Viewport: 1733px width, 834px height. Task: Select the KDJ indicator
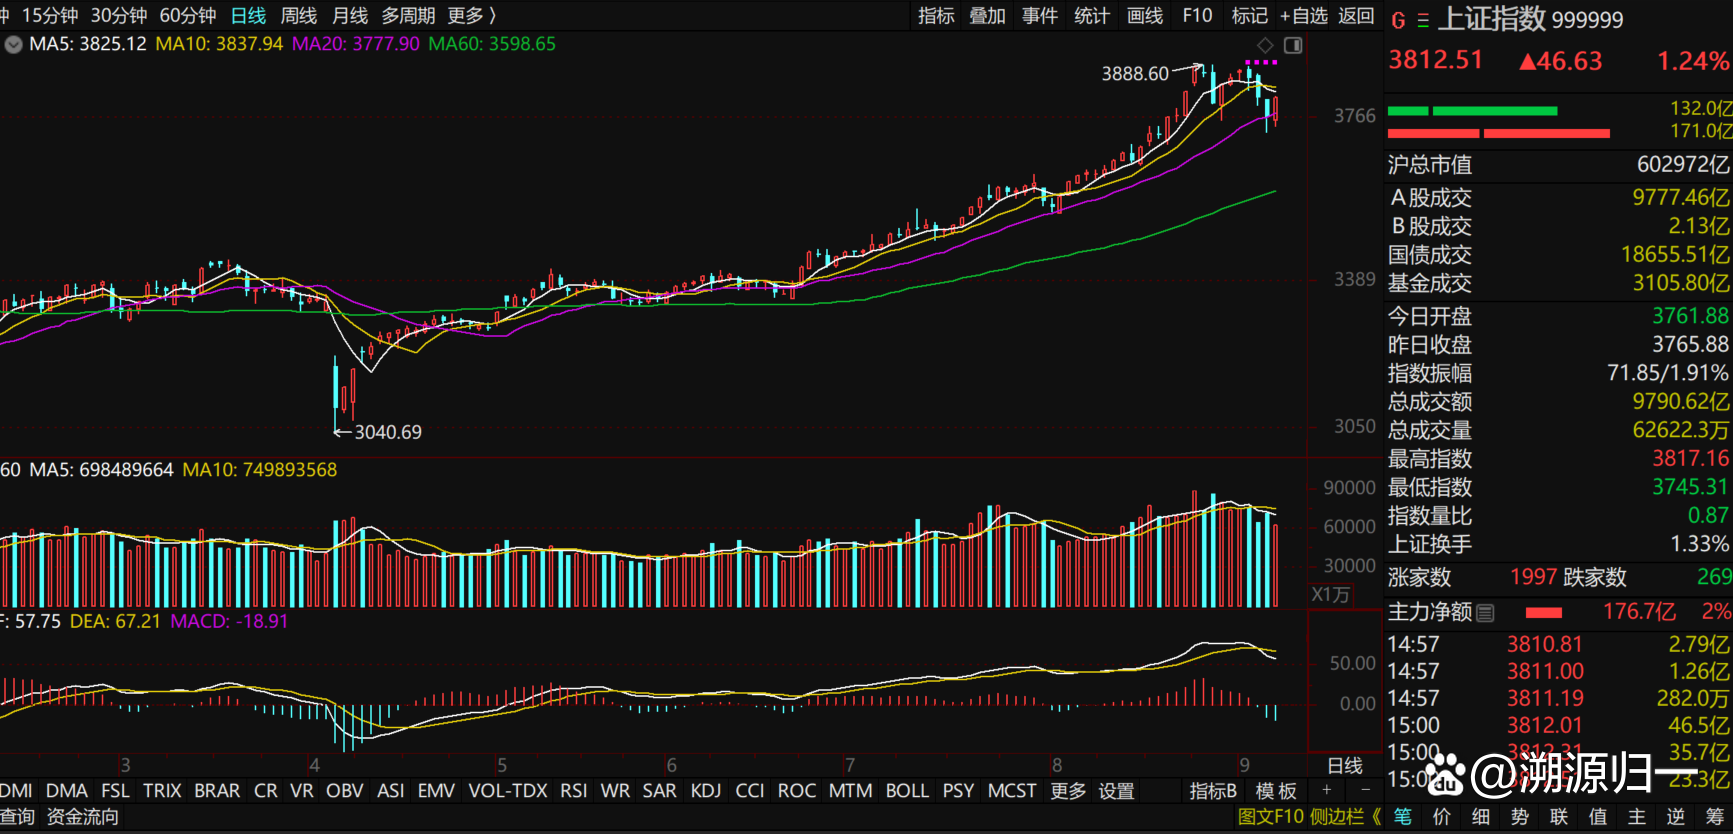tap(705, 791)
